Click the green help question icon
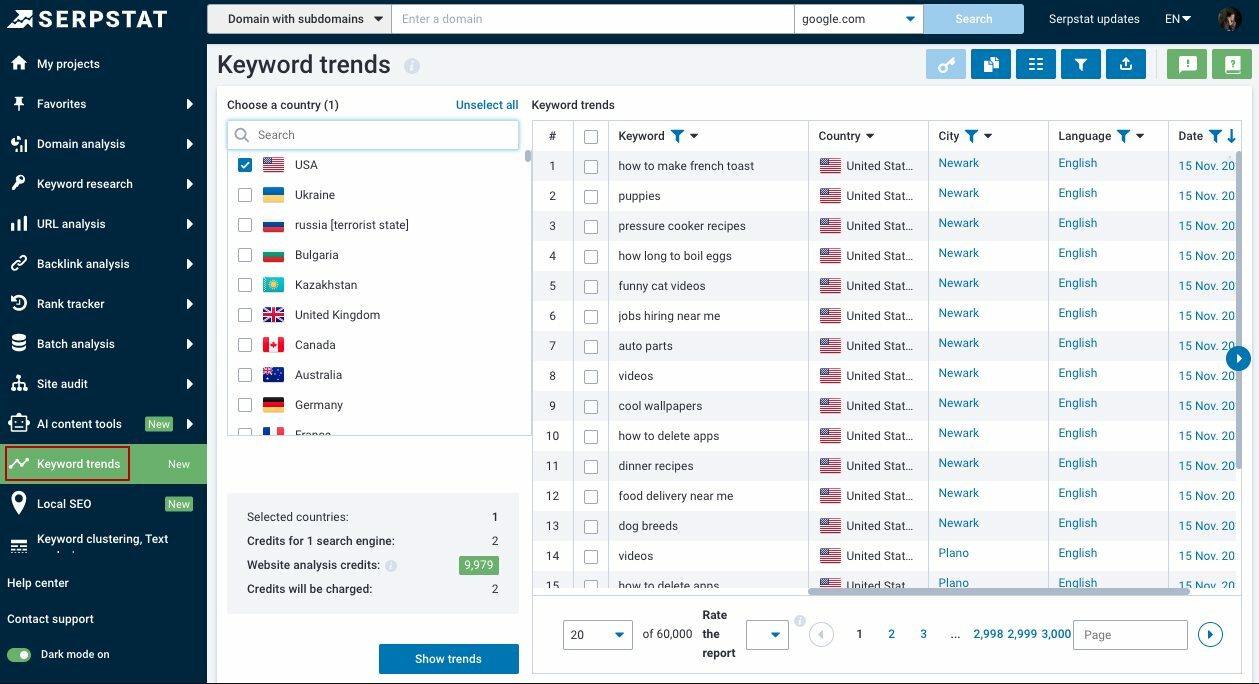The height and width of the screenshot is (684, 1259). pos(1231,64)
